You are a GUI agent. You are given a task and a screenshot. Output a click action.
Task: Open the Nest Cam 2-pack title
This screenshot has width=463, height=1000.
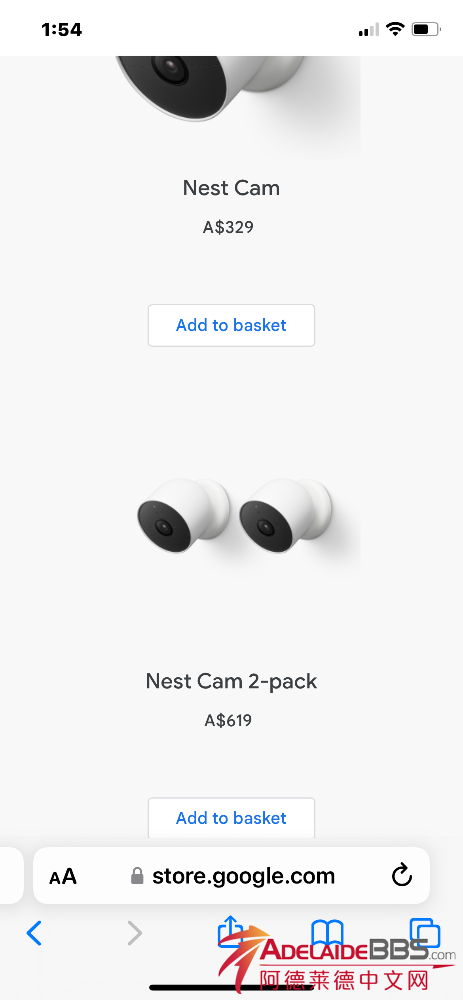(232, 681)
